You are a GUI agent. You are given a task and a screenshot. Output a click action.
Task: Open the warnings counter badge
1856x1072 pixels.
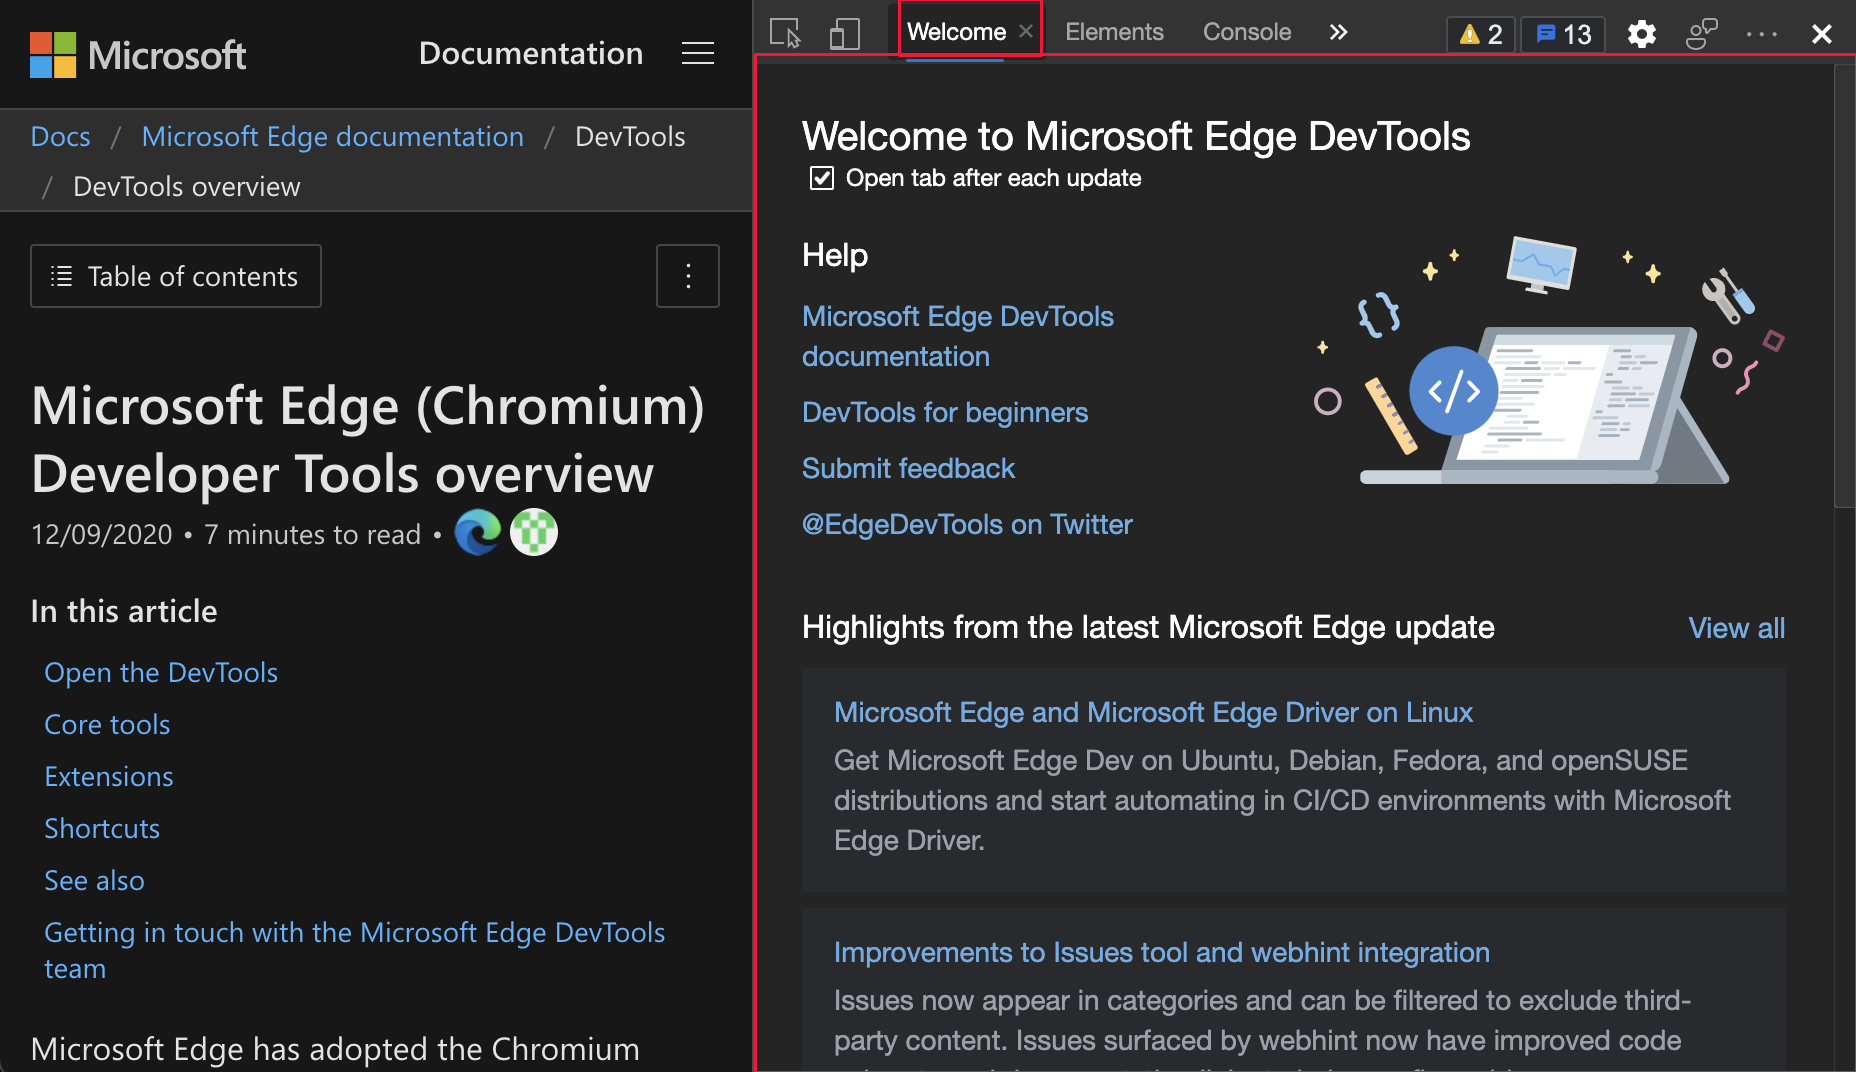[x=1480, y=33]
